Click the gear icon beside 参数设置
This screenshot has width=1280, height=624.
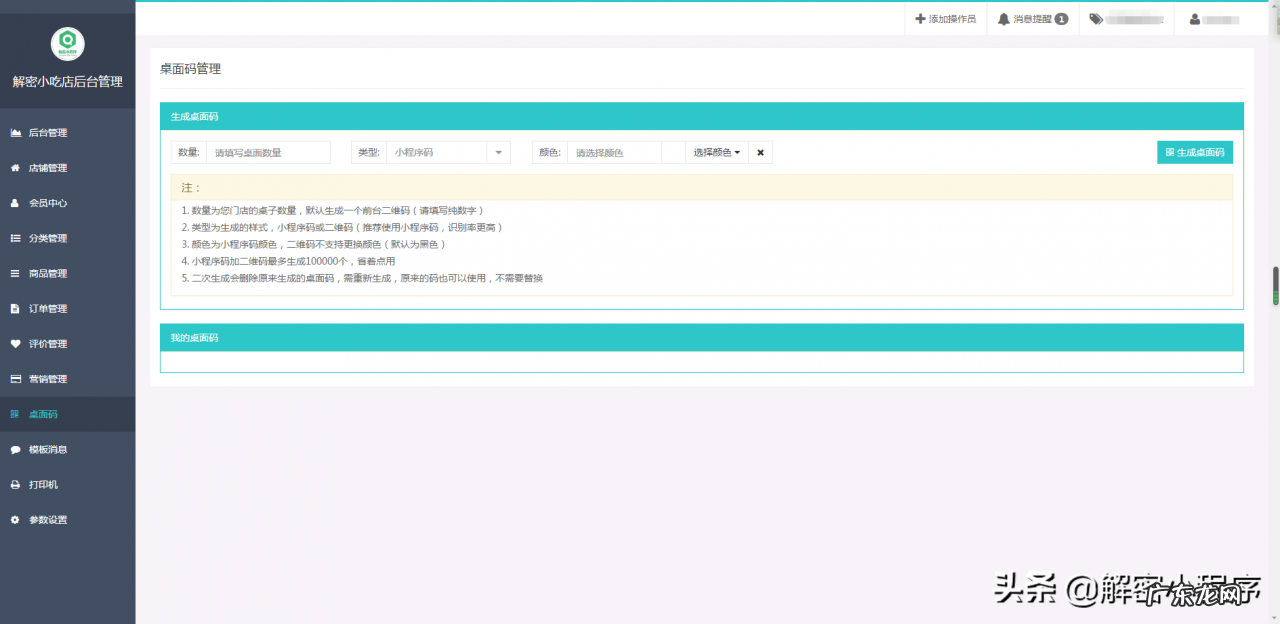coord(15,520)
